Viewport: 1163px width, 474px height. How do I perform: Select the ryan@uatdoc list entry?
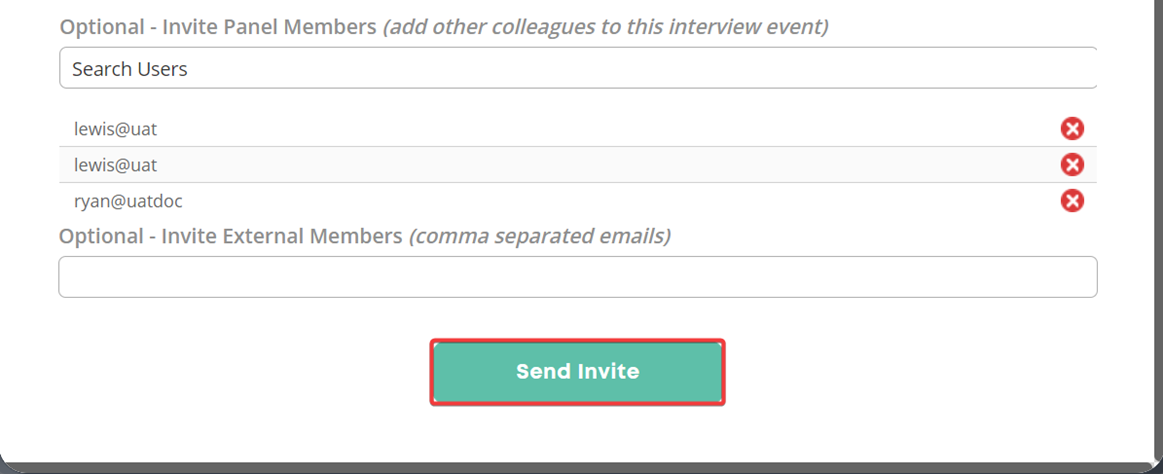coord(128,200)
